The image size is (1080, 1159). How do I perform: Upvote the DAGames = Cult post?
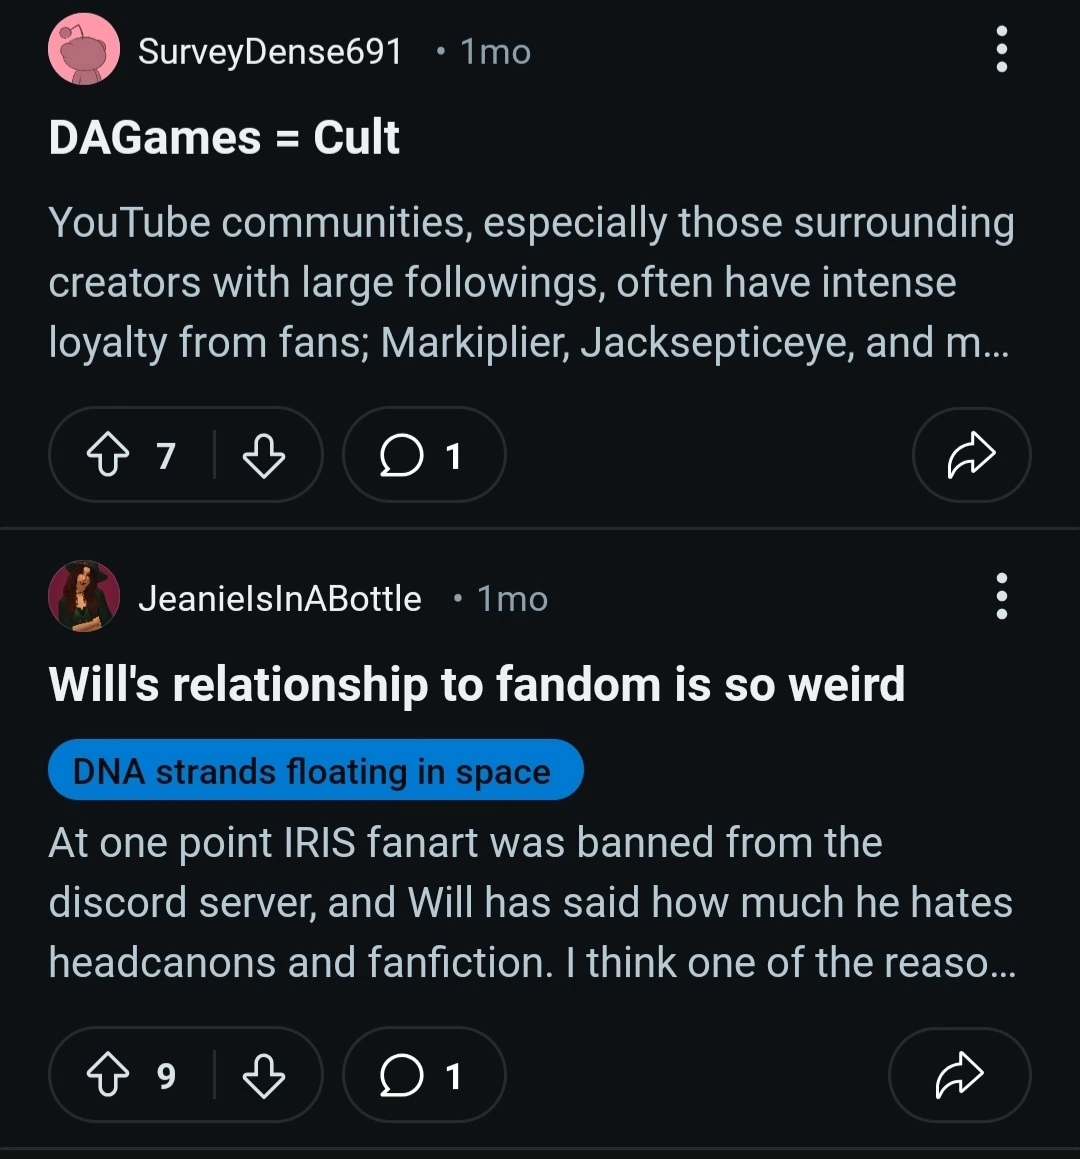(x=108, y=455)
